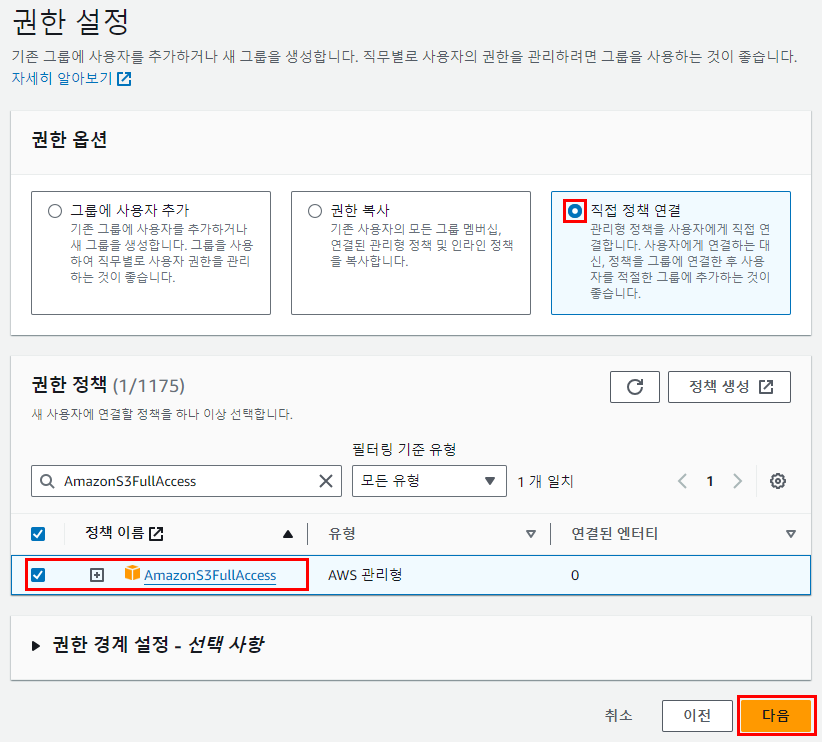The image size is (822, 742).
Task: Click the 유형 column header label
Action: click(x=342, y=534)
